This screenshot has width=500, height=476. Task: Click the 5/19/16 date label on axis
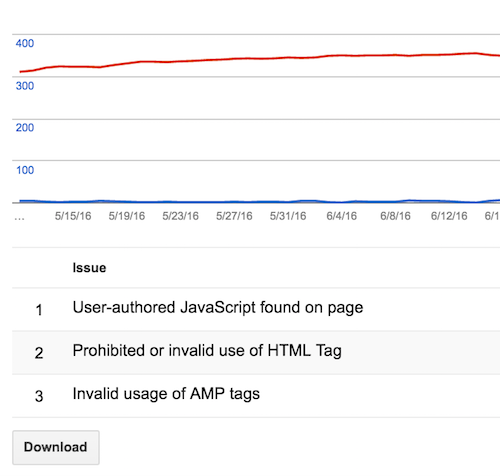pos(127,216)
